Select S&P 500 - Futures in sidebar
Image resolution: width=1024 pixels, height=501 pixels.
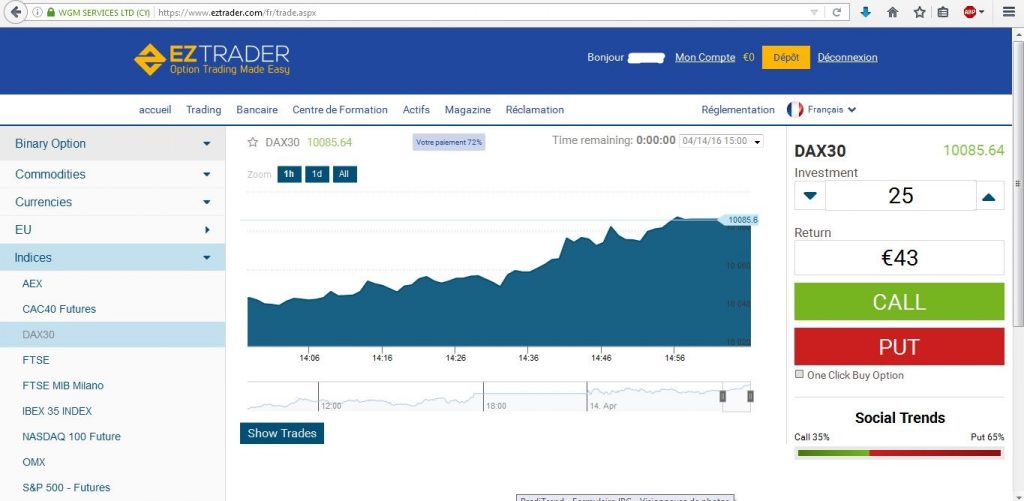pos(112,487)
